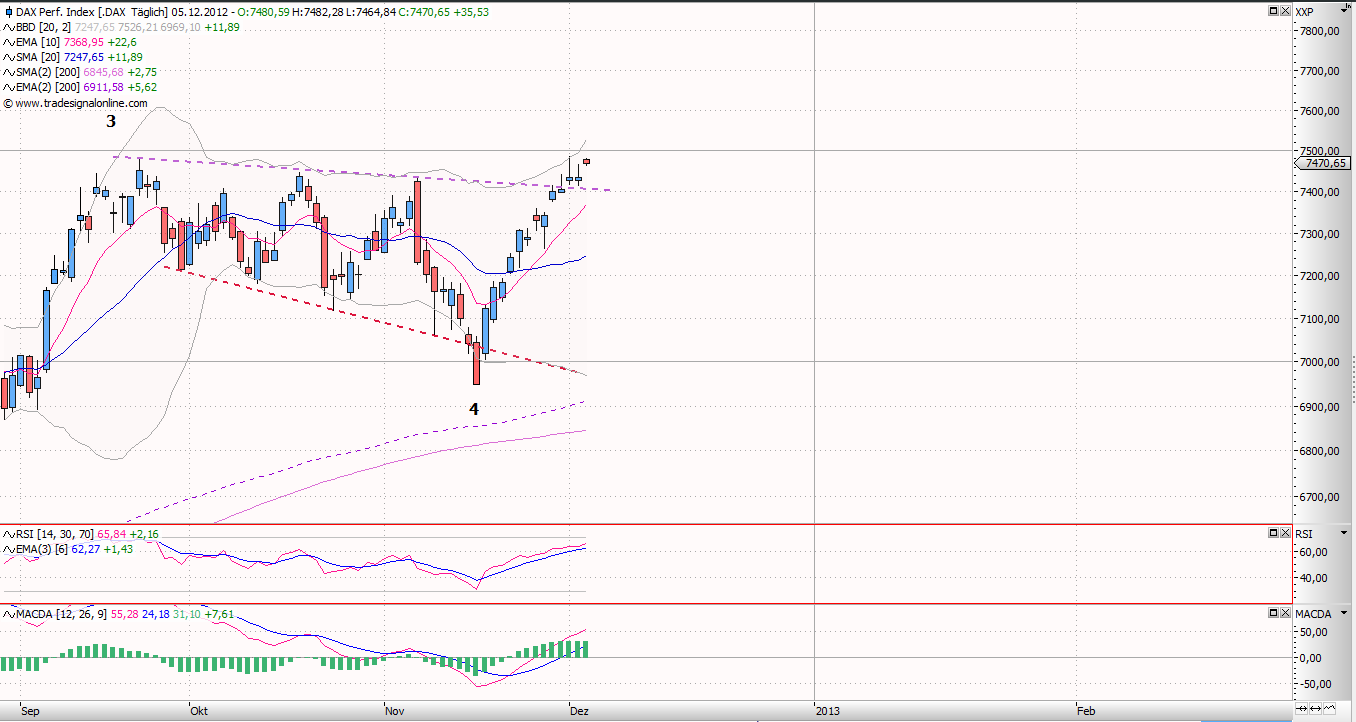Click the compress time axis arrows icon

coord(1299,709)
